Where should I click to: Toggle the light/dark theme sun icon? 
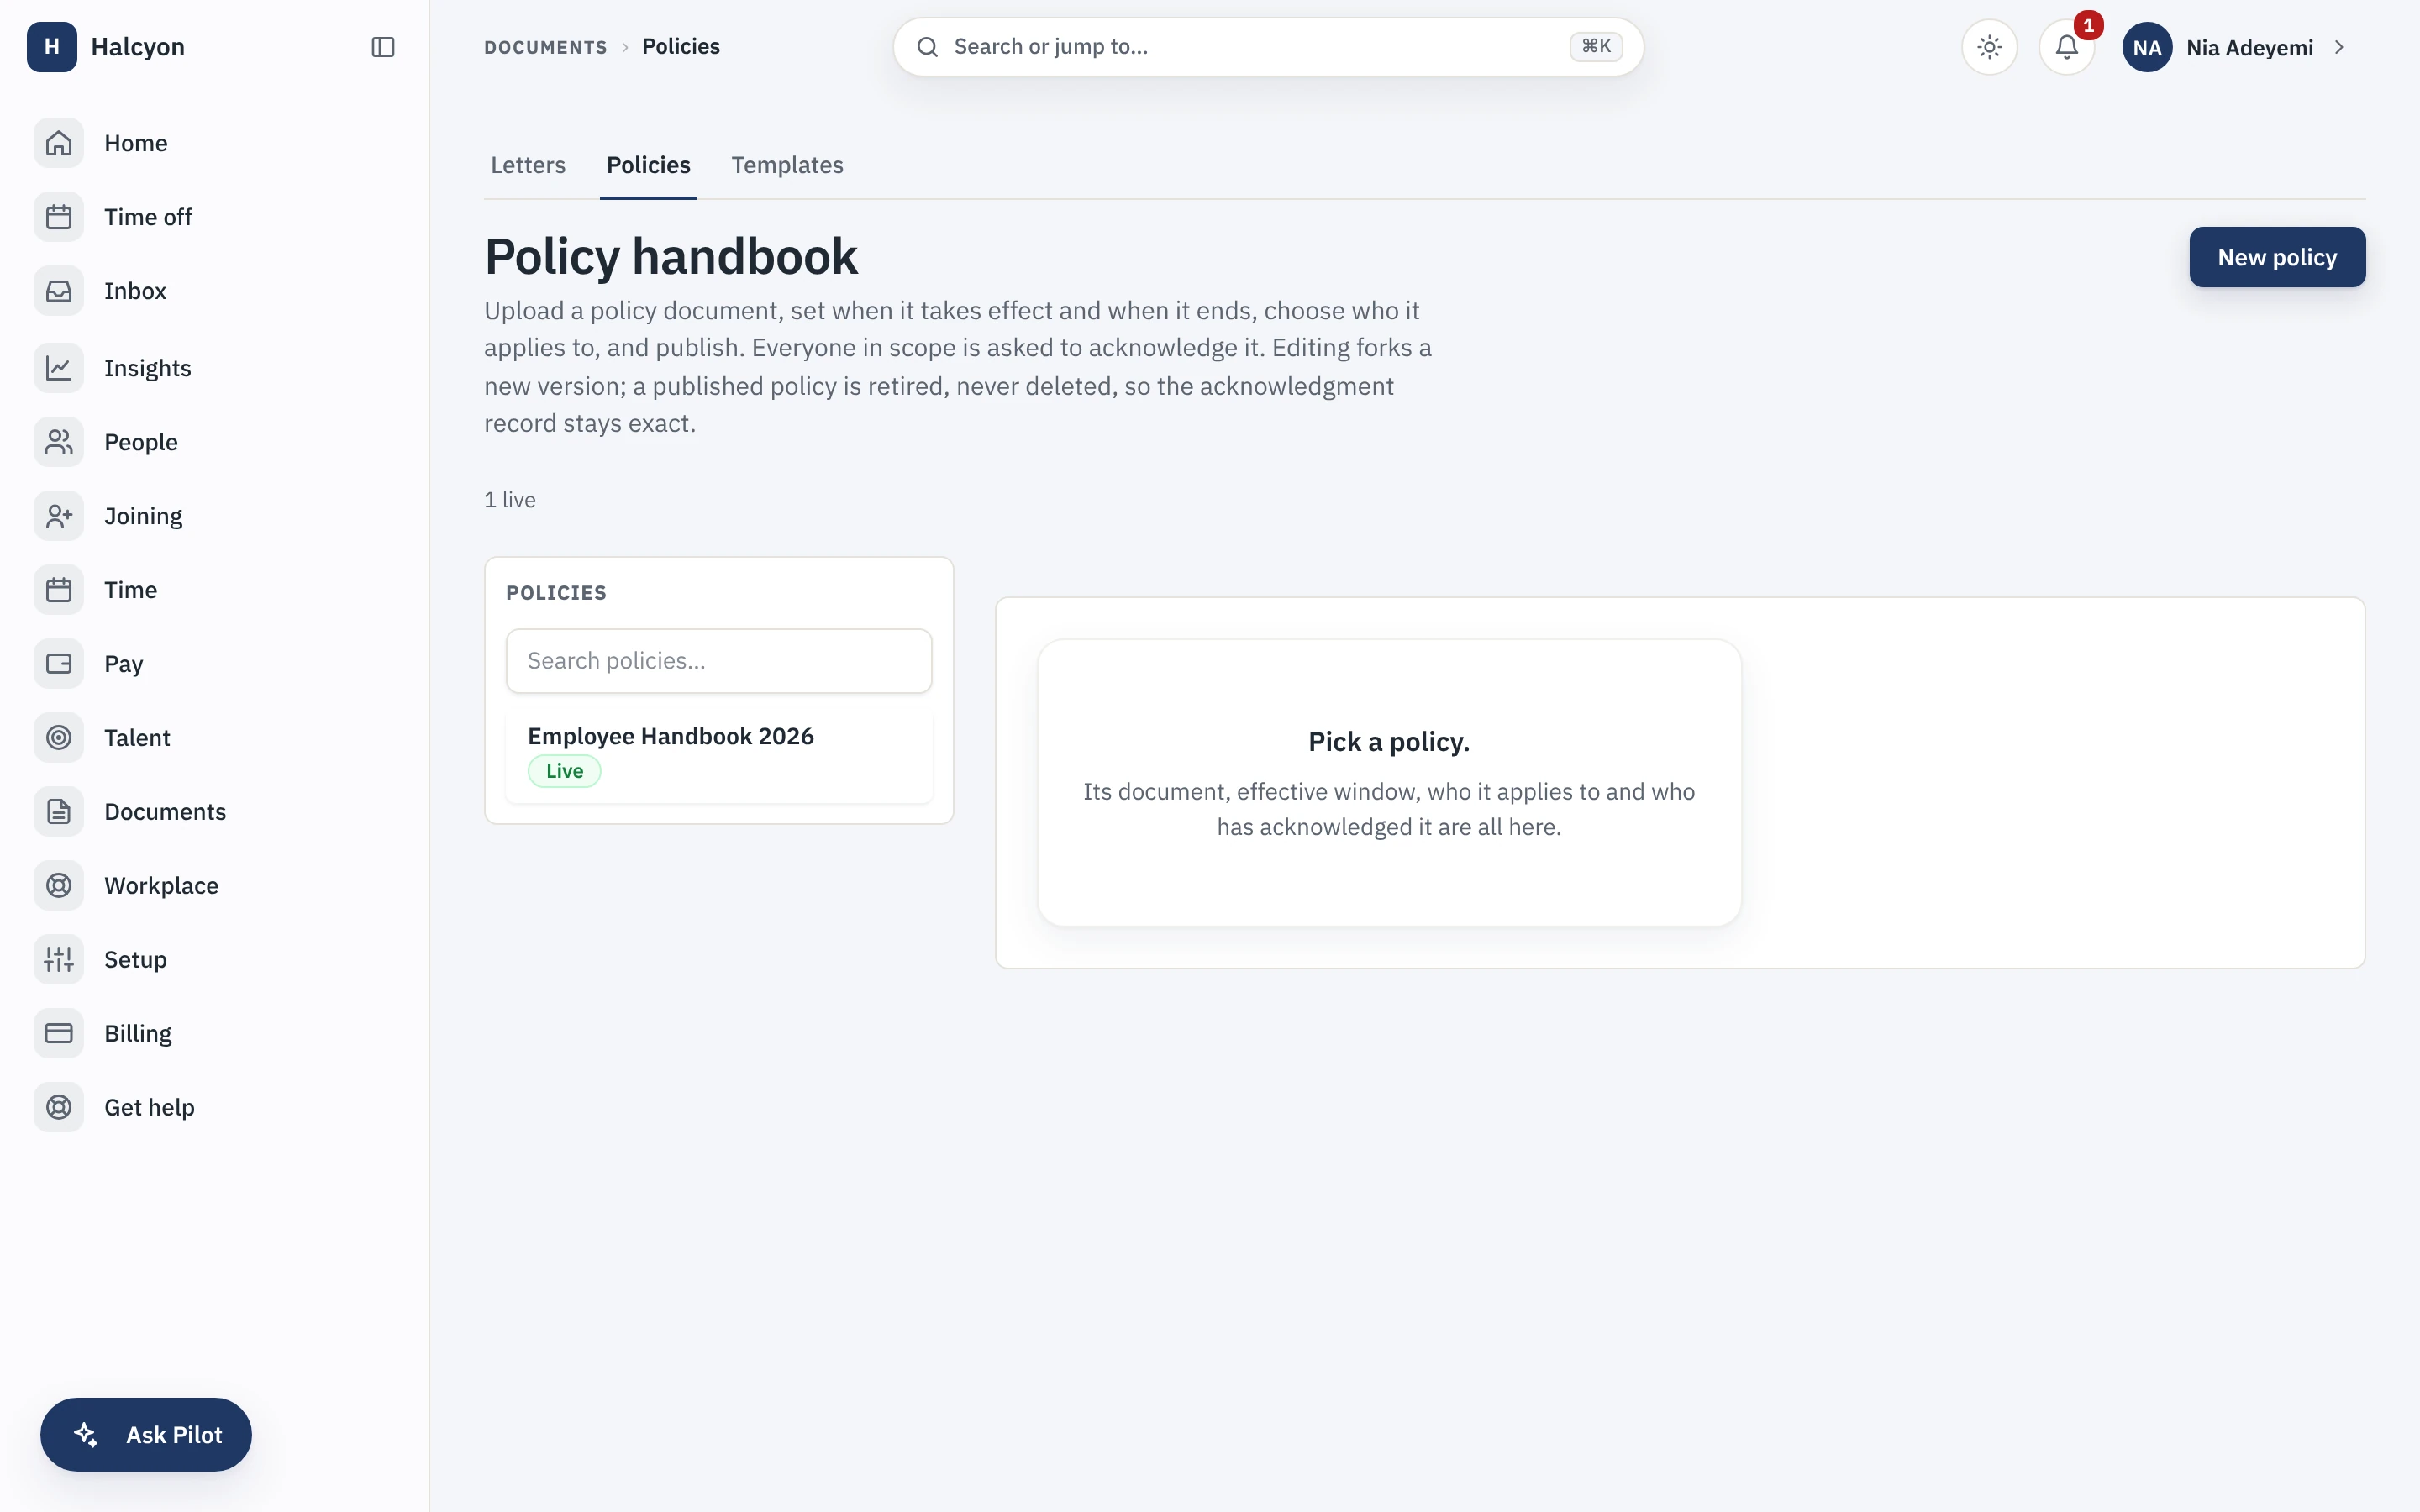pyautogui.click(x=1989, y=47)
